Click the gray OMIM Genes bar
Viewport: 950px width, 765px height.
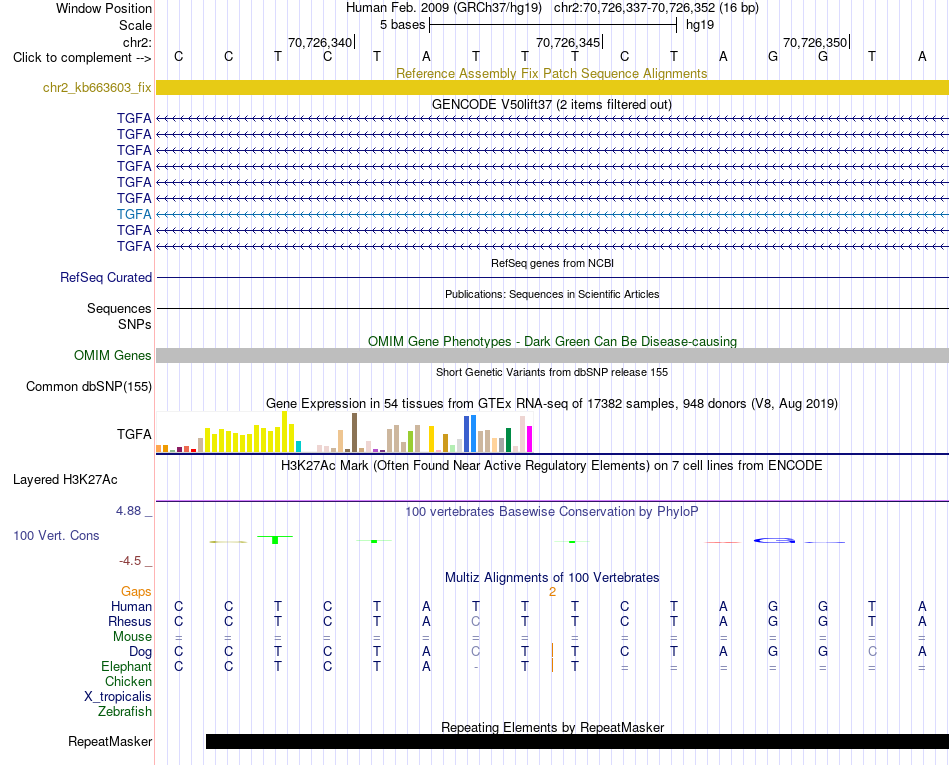[552, 356]
